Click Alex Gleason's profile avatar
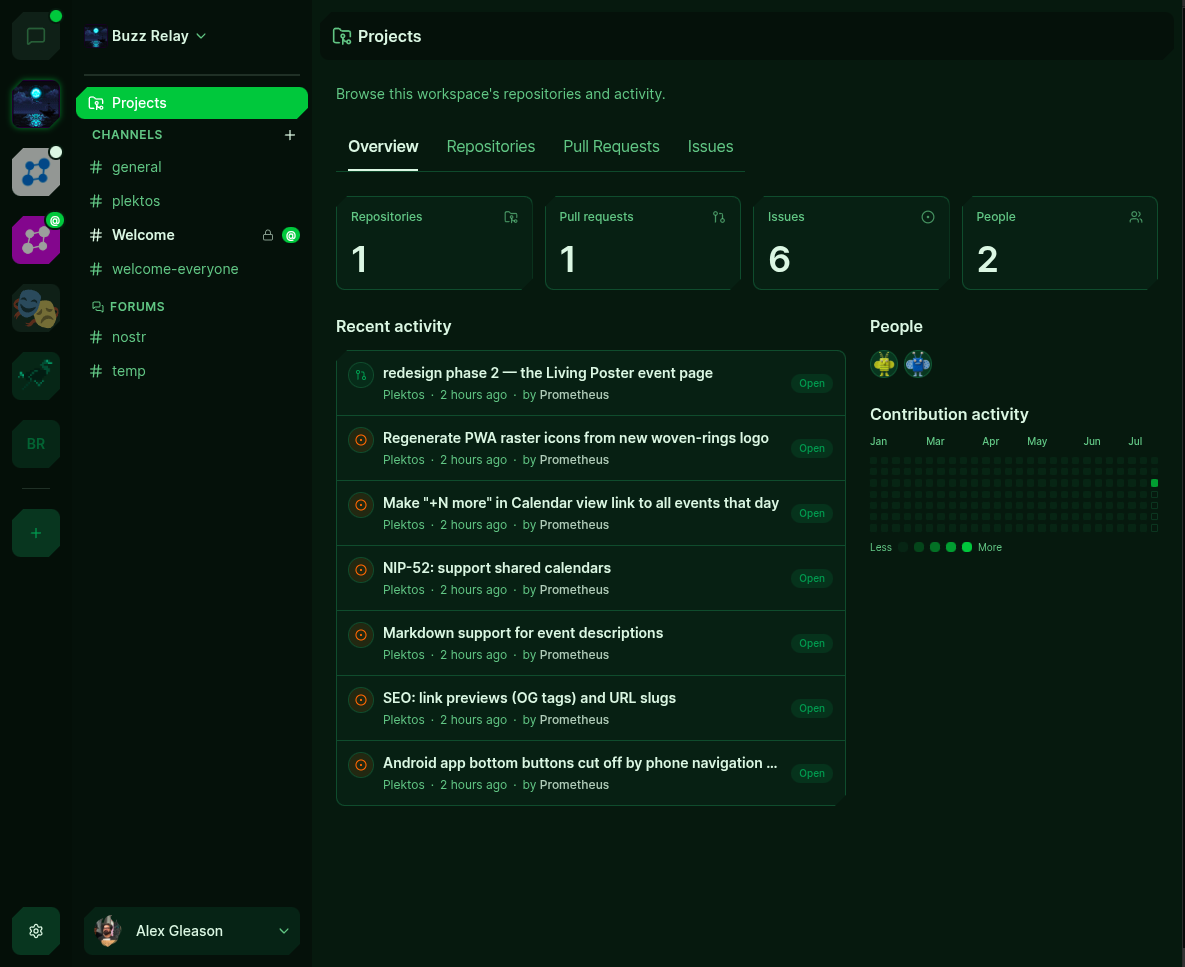This screenshot has width=1185, height=967. coord(108,931)
